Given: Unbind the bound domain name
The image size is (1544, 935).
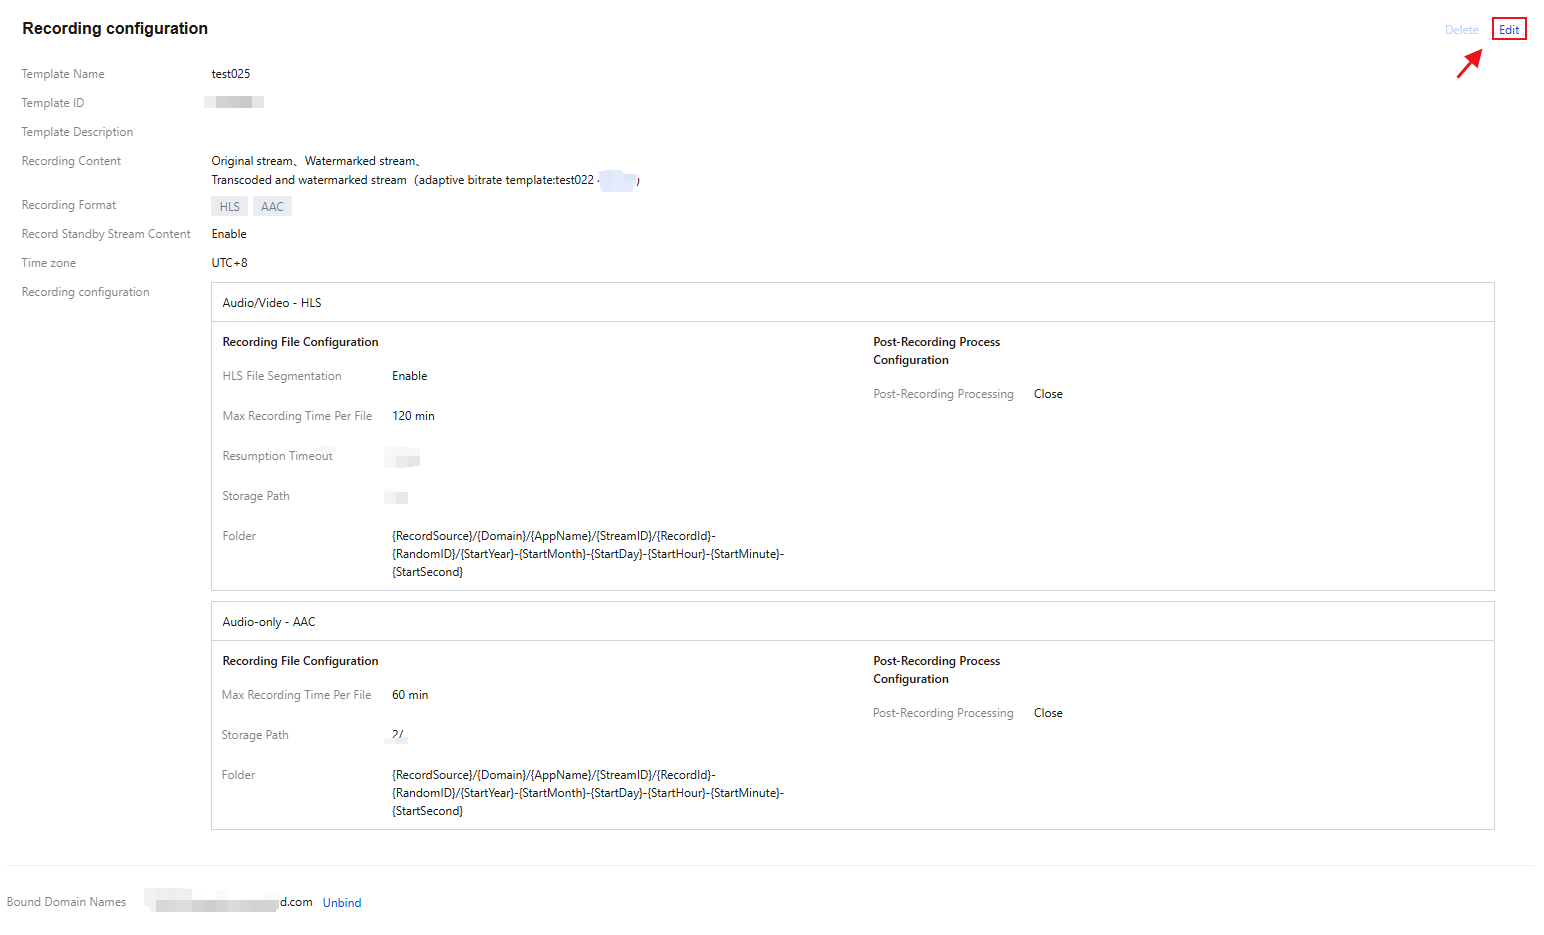Looking at the screenshot, I should [342, 903].
